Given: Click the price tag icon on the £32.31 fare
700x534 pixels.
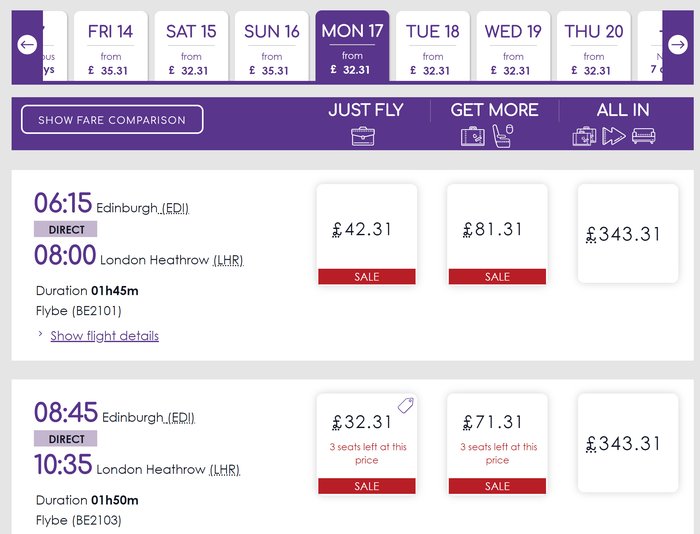Looking at the screenshot, I should [405, 405].
